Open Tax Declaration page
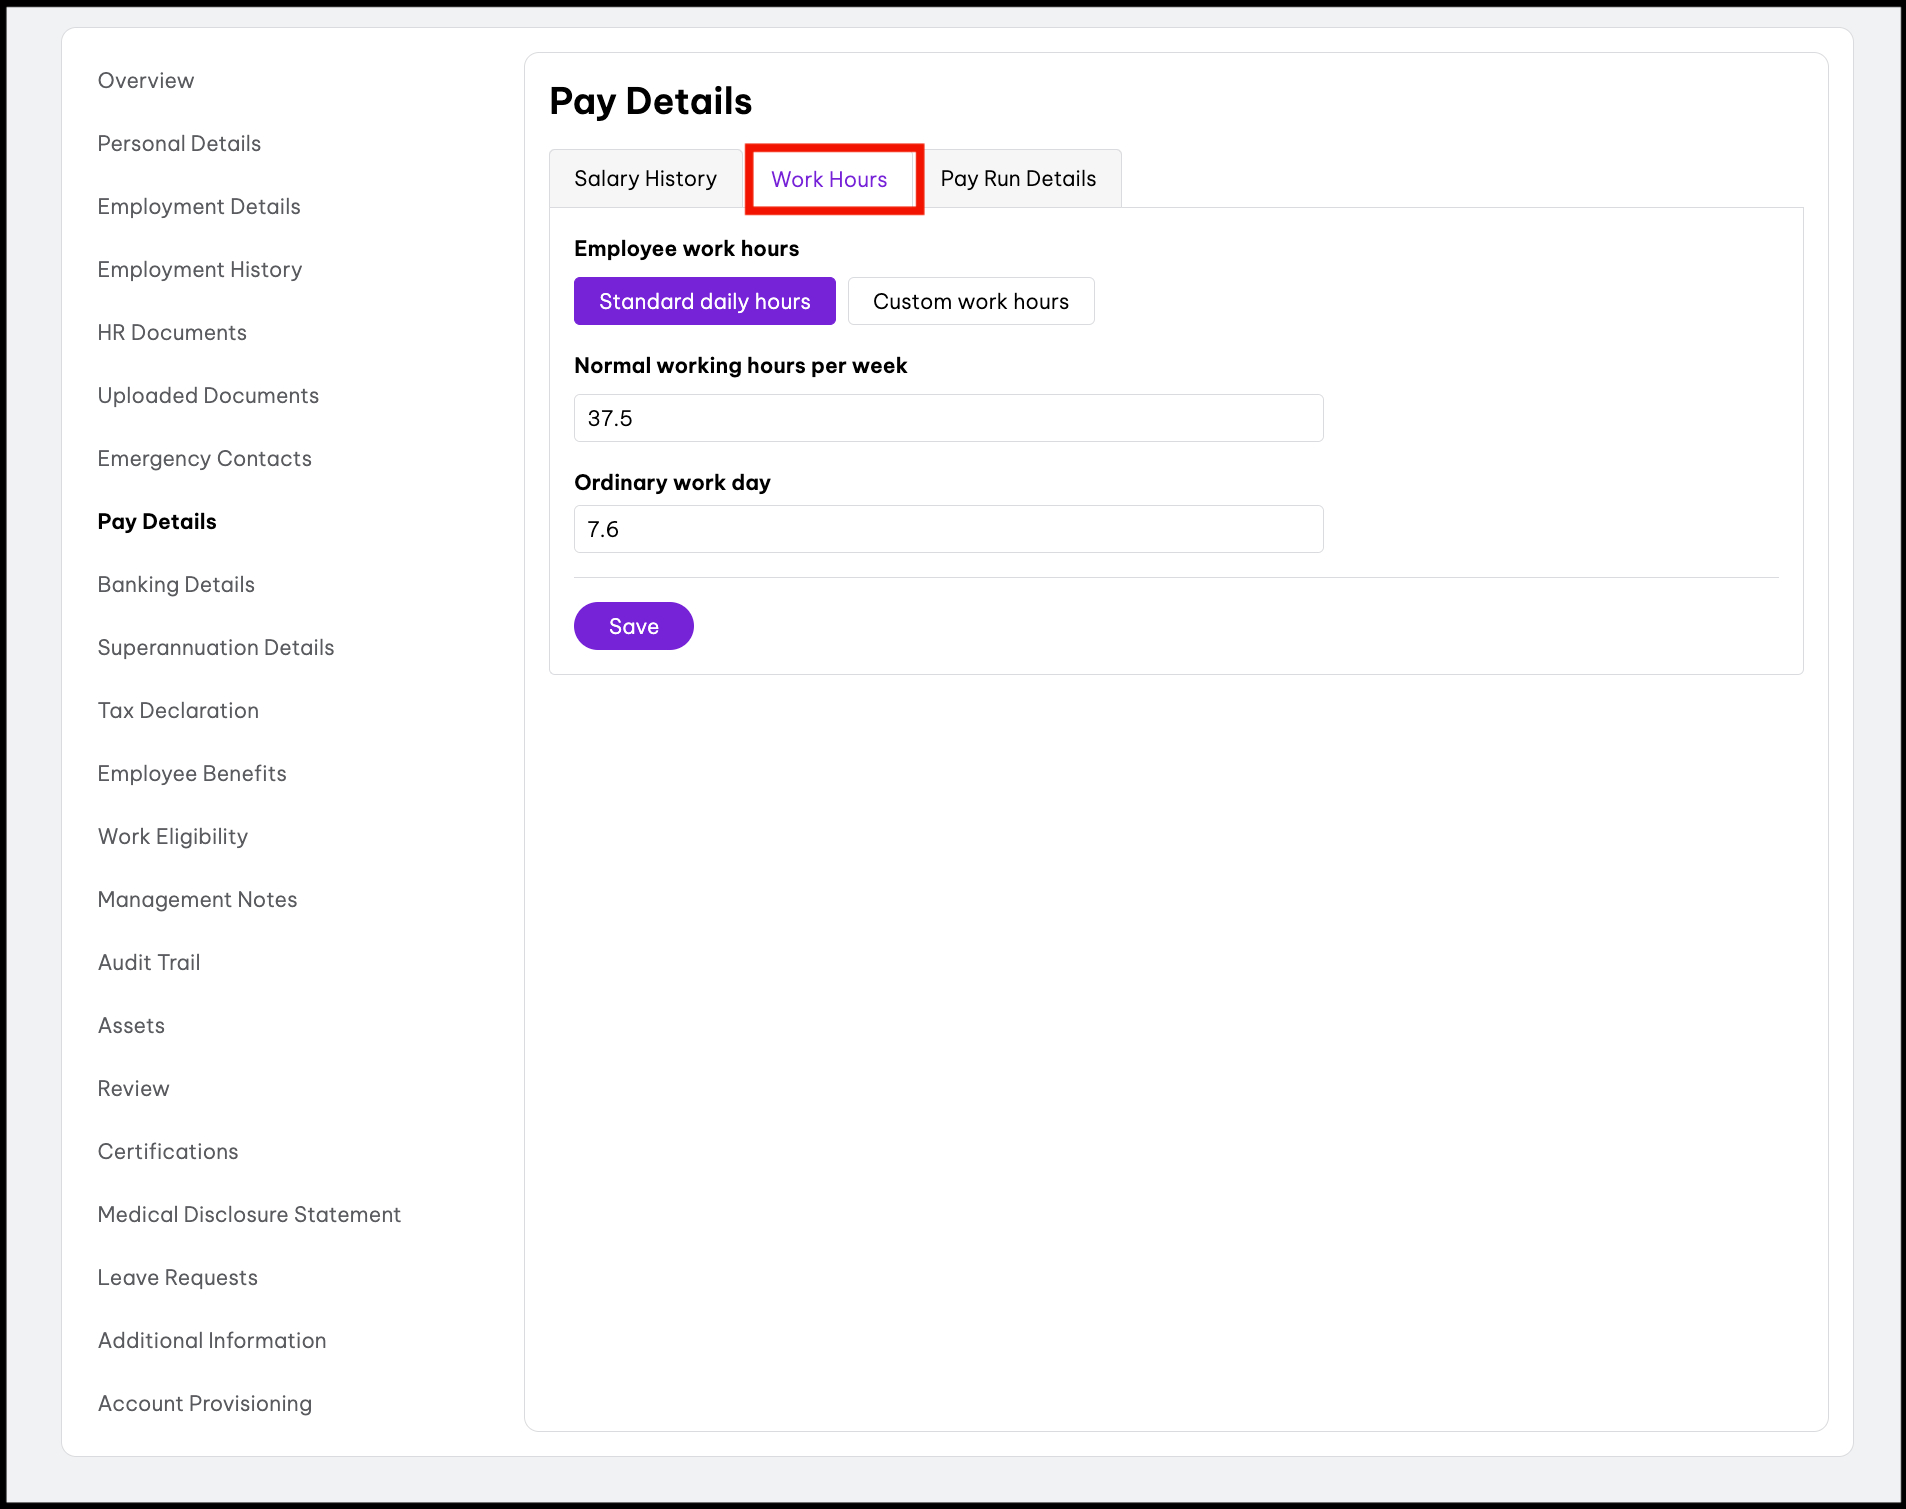This screenshot has height=1509, width=1906. [x=178, y=711]
